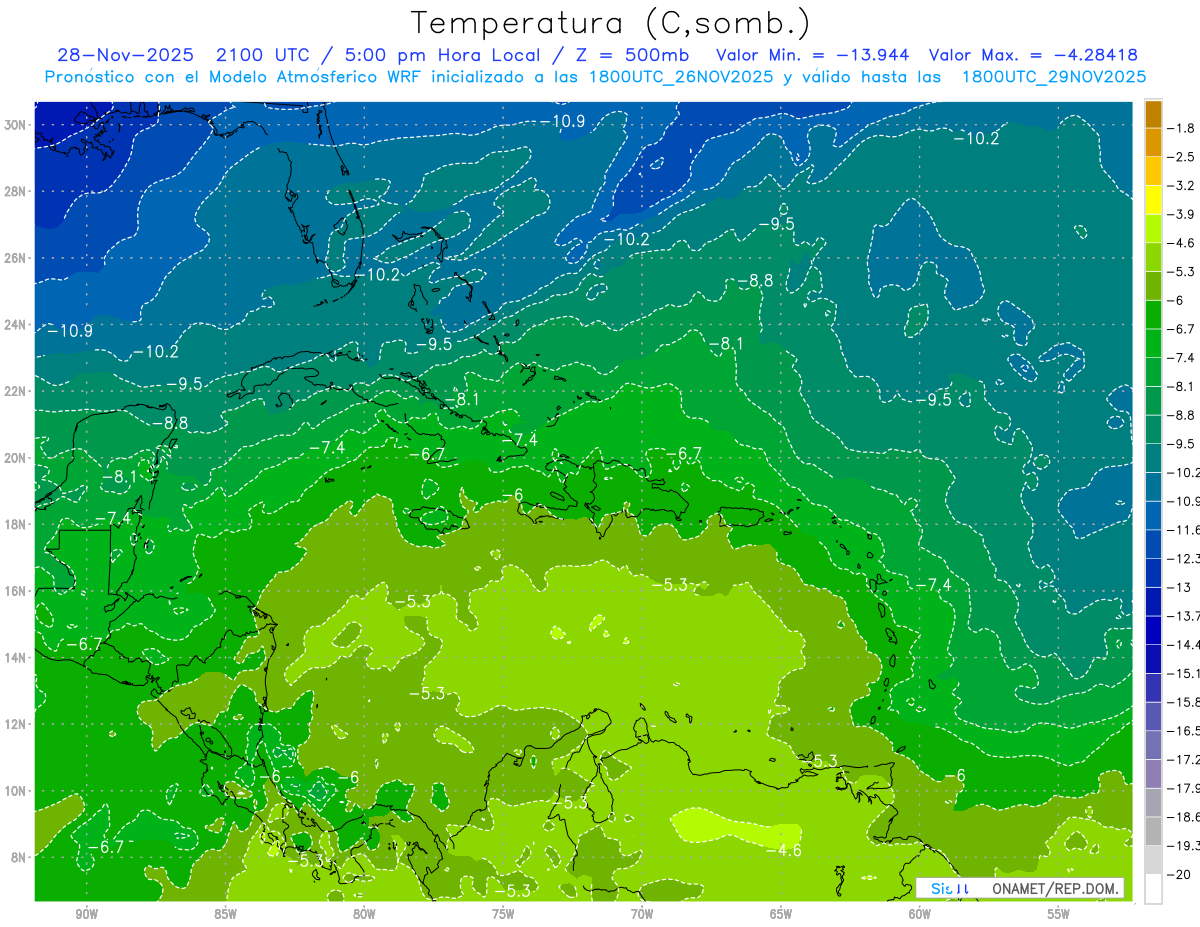Click the "12N" latitude axis label

tap(16, 724)
